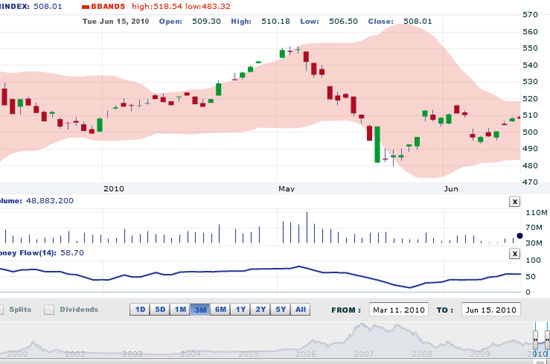Image resolution: width=550 pixels, height=364 pixels.
Task: Edit the TO date field
Action: 491,310
